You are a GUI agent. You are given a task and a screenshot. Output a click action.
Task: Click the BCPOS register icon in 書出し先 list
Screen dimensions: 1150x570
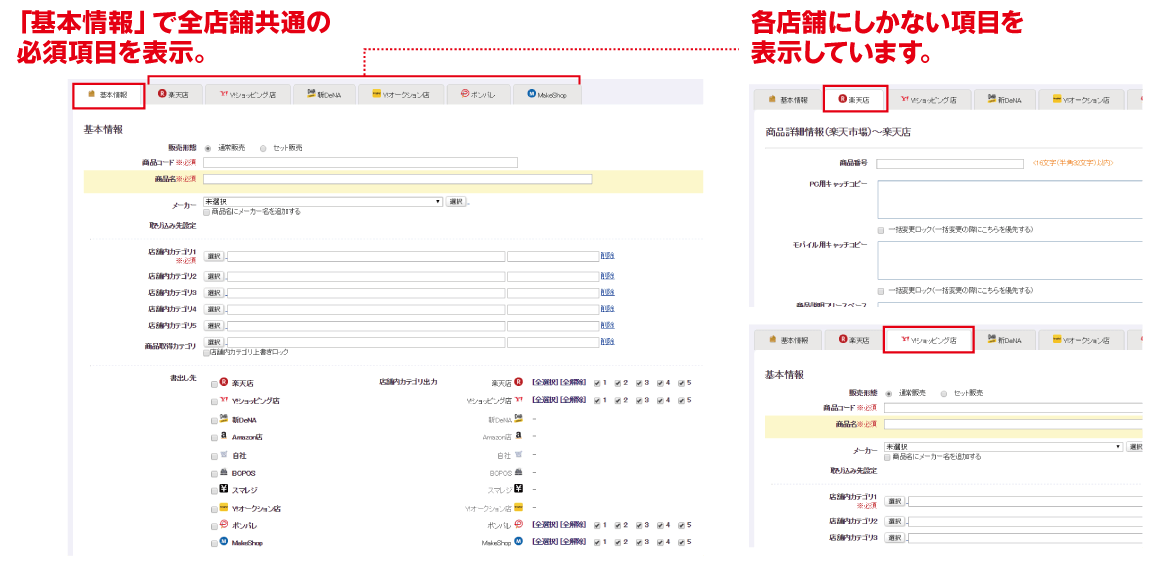224,472
